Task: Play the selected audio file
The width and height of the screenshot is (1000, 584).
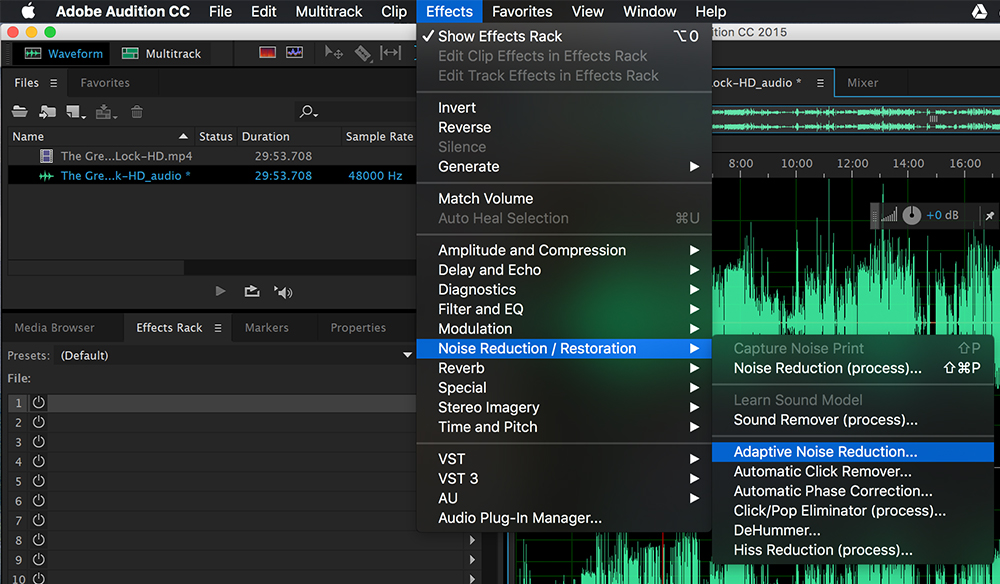Action: point(220,291)
